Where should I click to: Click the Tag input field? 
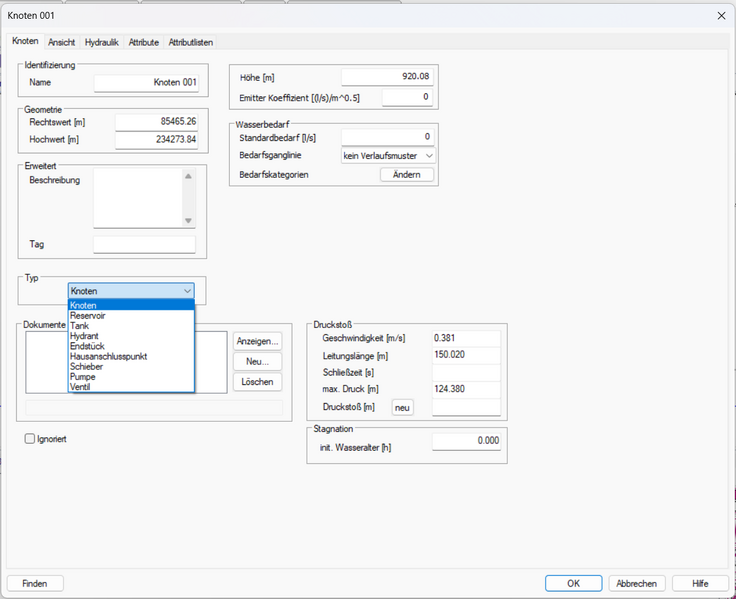[144, 244]
